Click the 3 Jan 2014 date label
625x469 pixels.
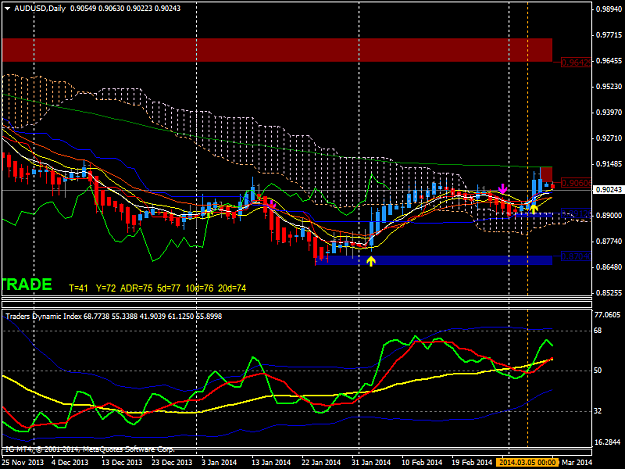219,463
